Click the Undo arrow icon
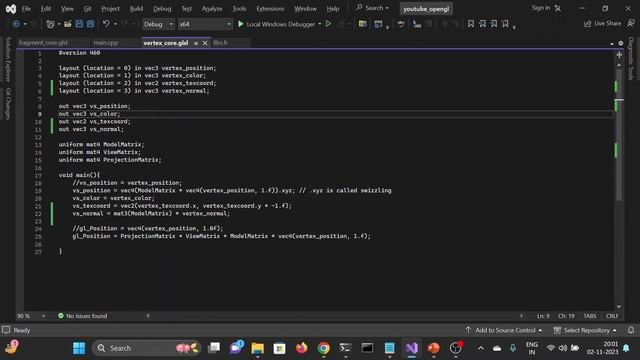The height and width of the screenshot is (360, 640). pos(106,24)
